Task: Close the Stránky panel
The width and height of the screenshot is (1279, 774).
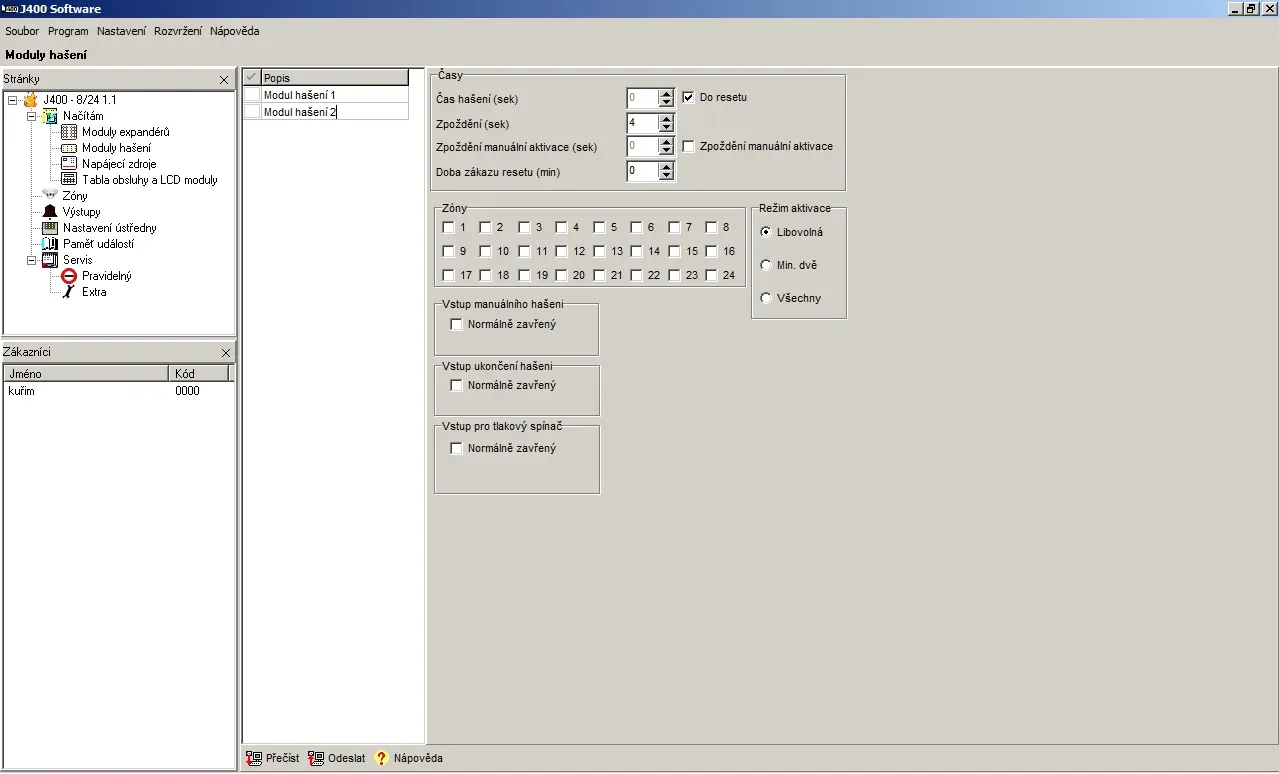Action: 224,79
